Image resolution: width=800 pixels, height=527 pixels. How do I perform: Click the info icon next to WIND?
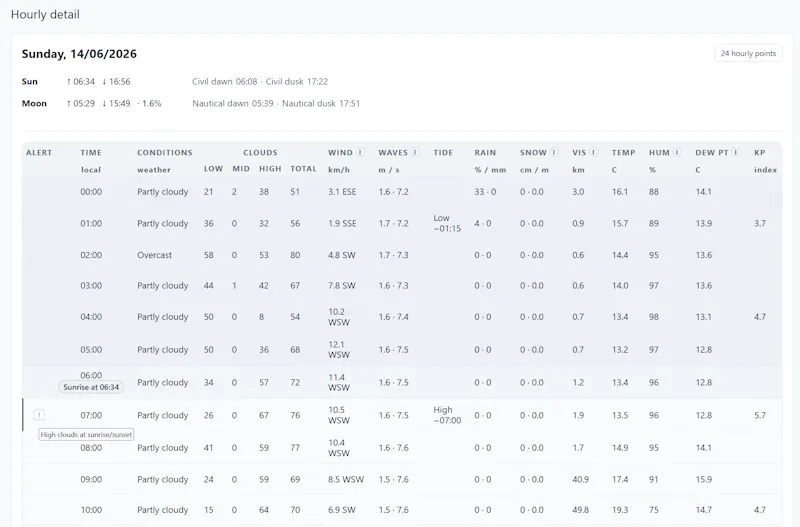[360, 153]
